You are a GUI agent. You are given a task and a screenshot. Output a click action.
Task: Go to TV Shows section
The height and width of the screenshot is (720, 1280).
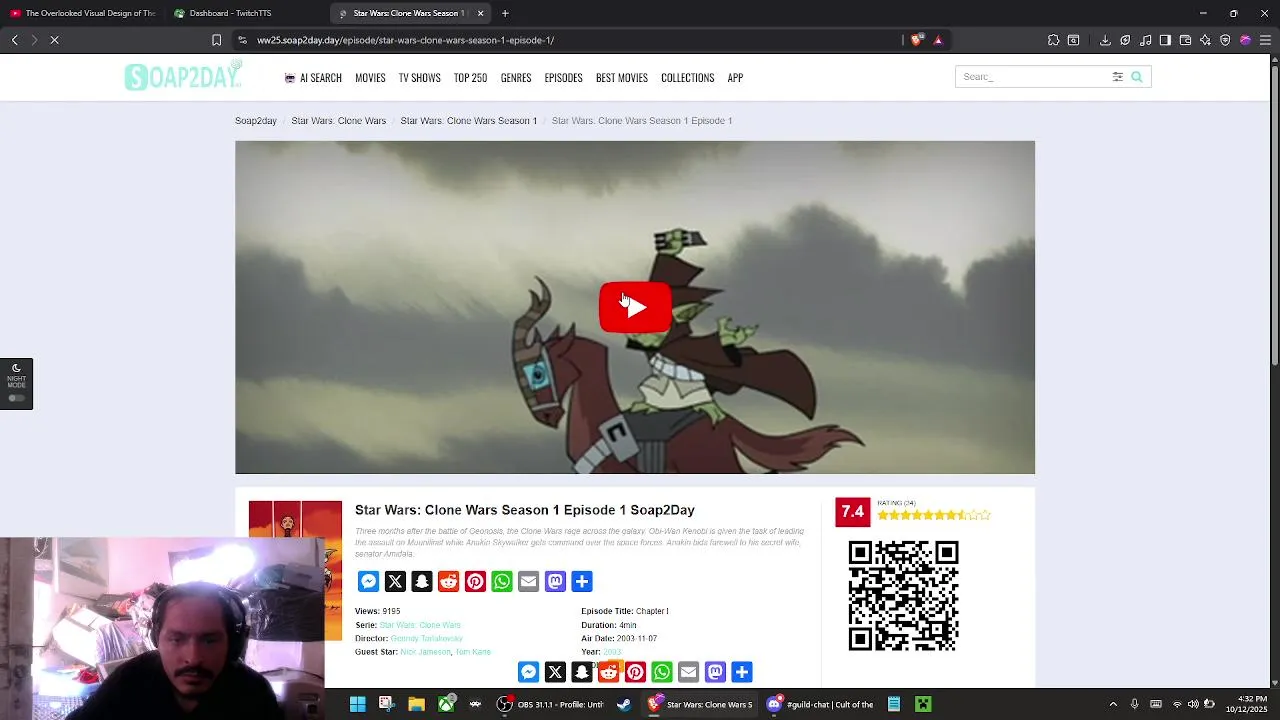[419, 78]
